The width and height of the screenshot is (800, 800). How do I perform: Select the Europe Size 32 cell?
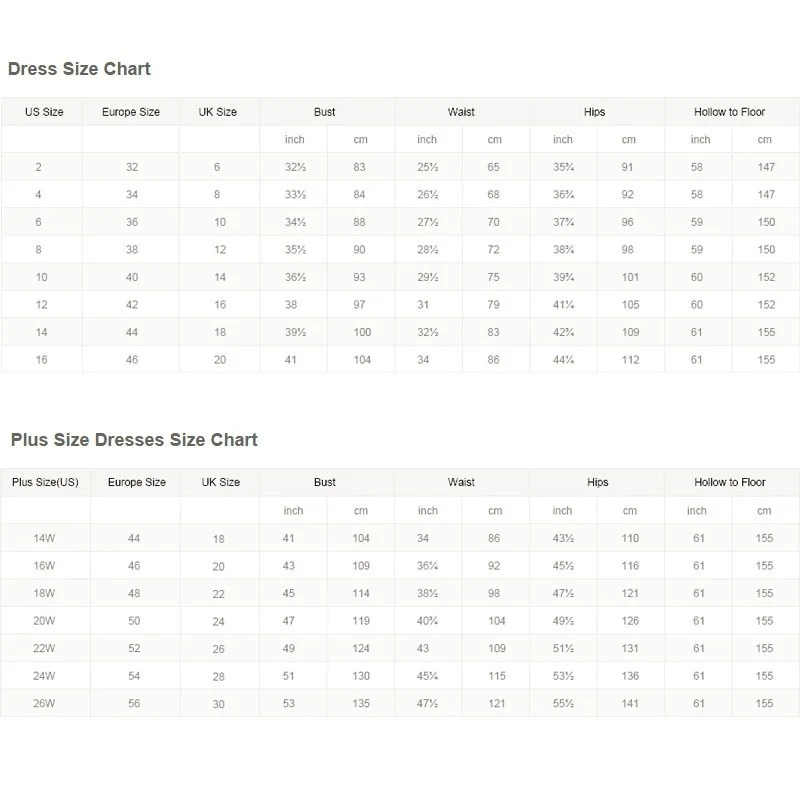coord(132,168)
